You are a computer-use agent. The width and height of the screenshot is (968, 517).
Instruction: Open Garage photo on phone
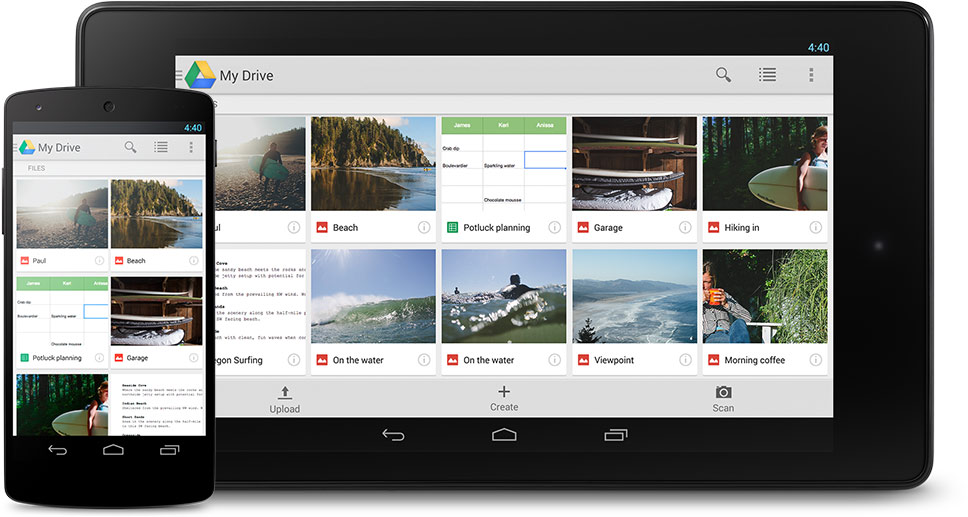click(x=156, y=311)
